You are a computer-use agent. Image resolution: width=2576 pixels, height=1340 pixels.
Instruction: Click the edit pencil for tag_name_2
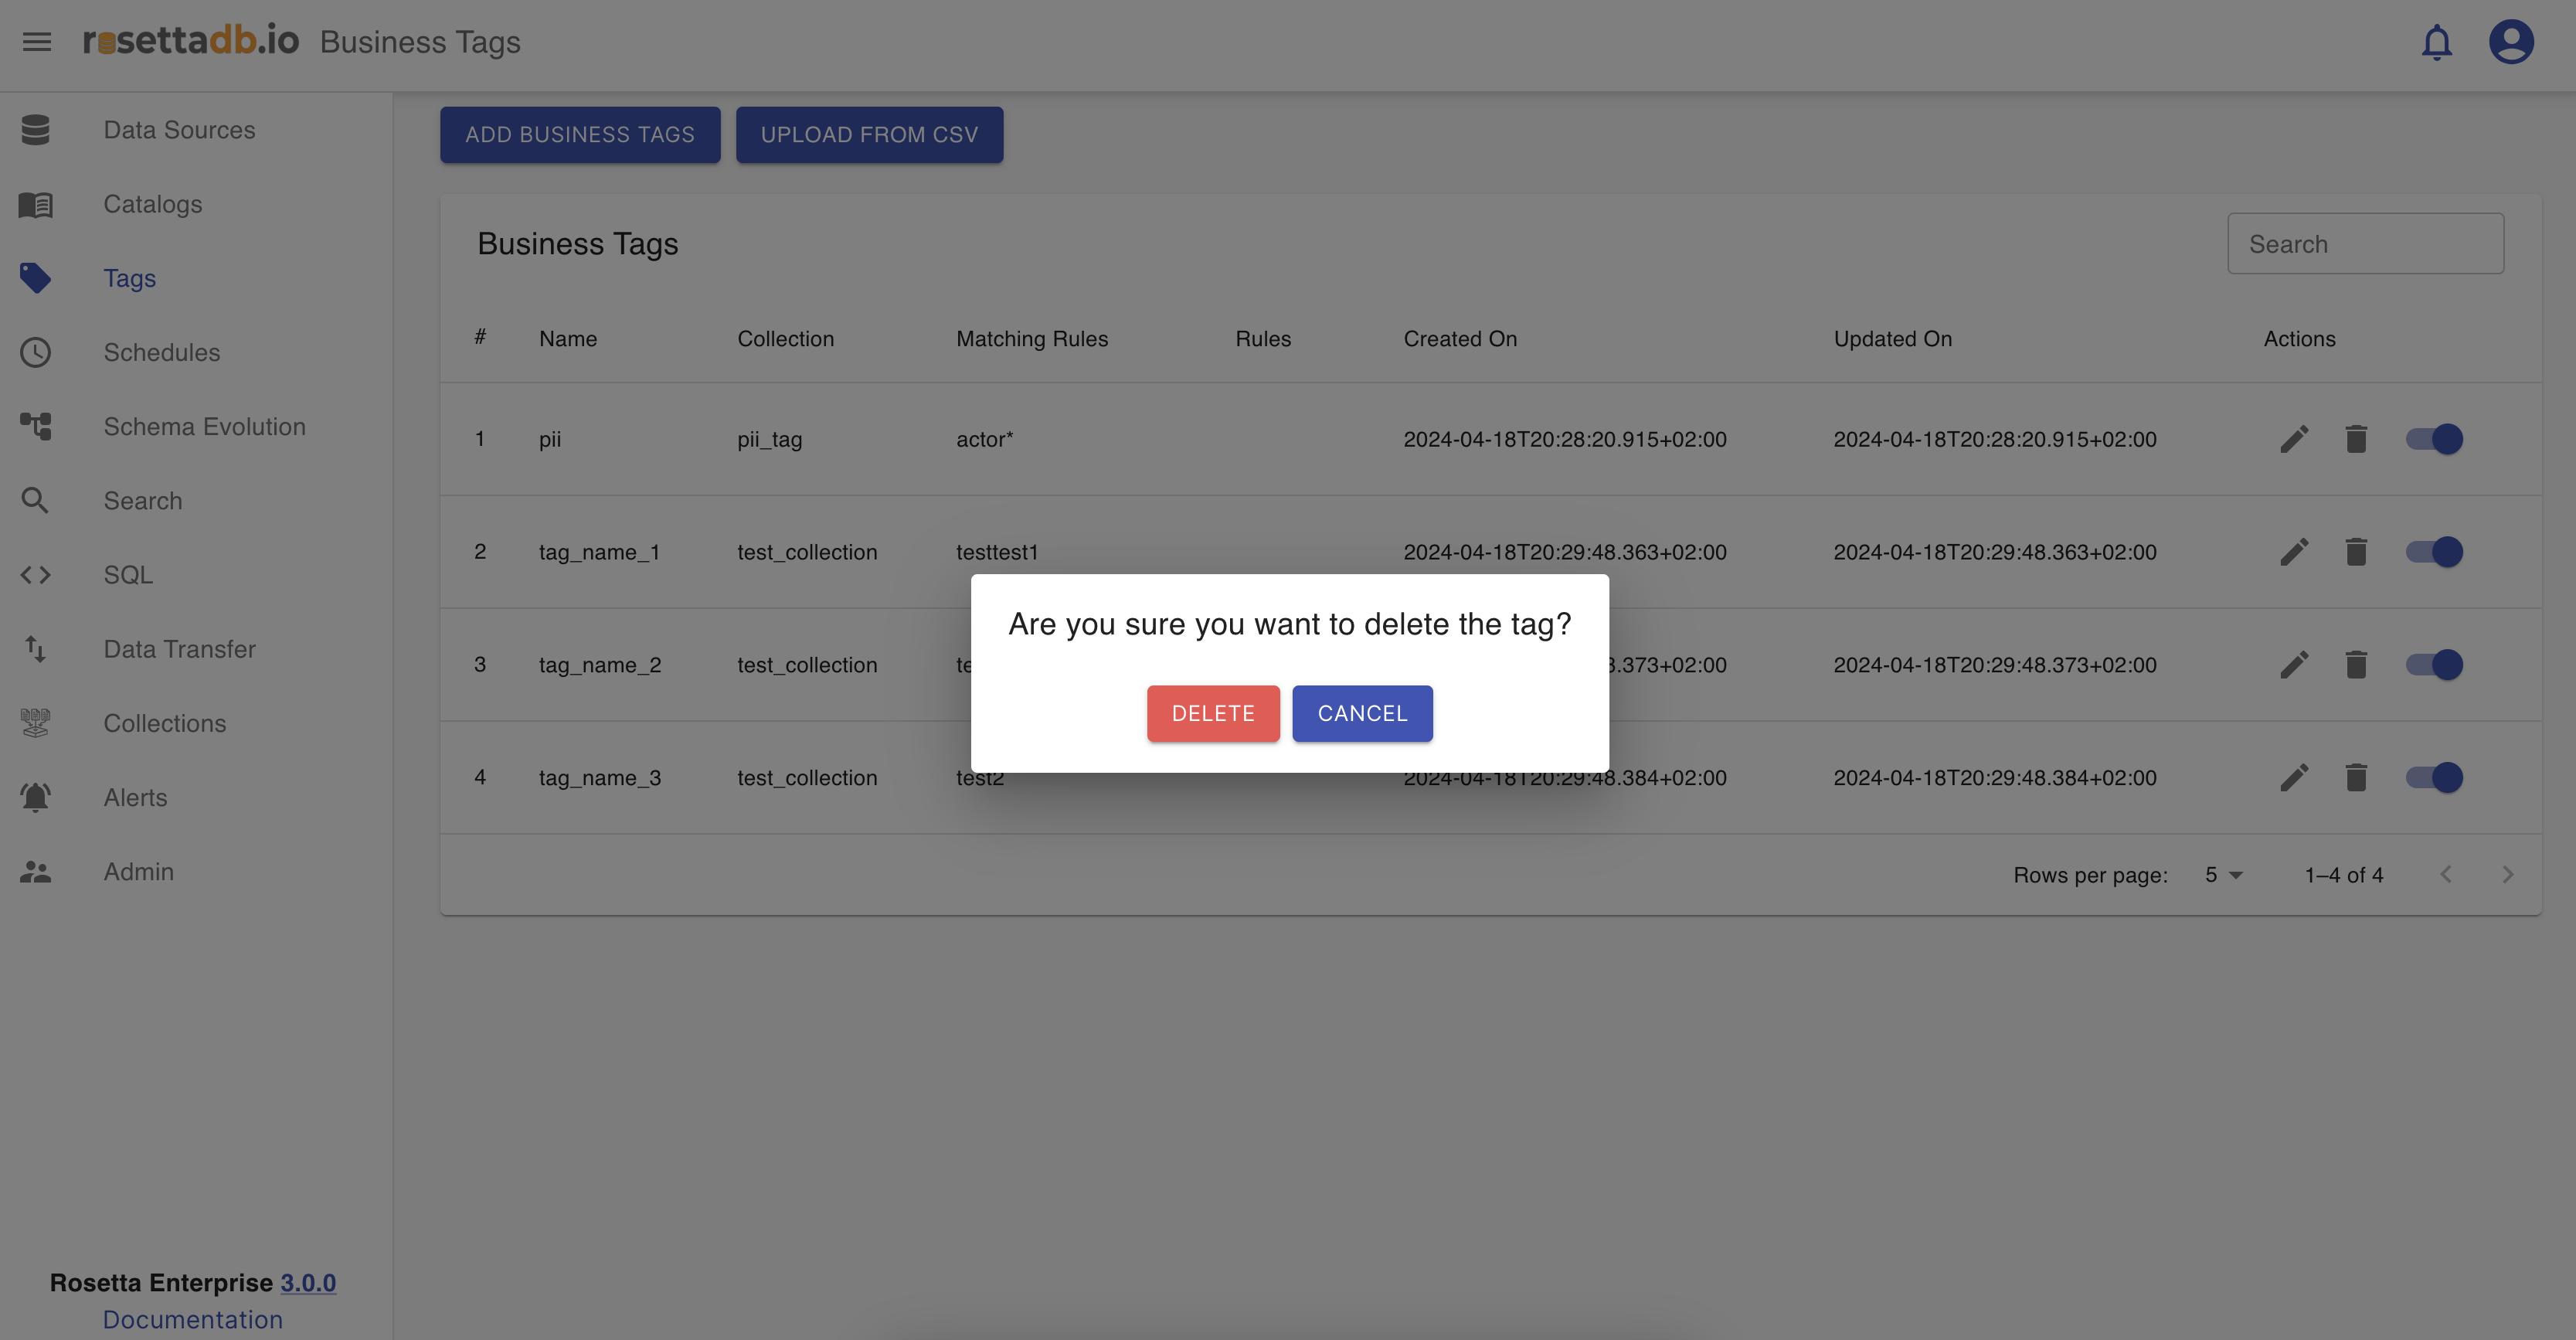(2294, 665)
